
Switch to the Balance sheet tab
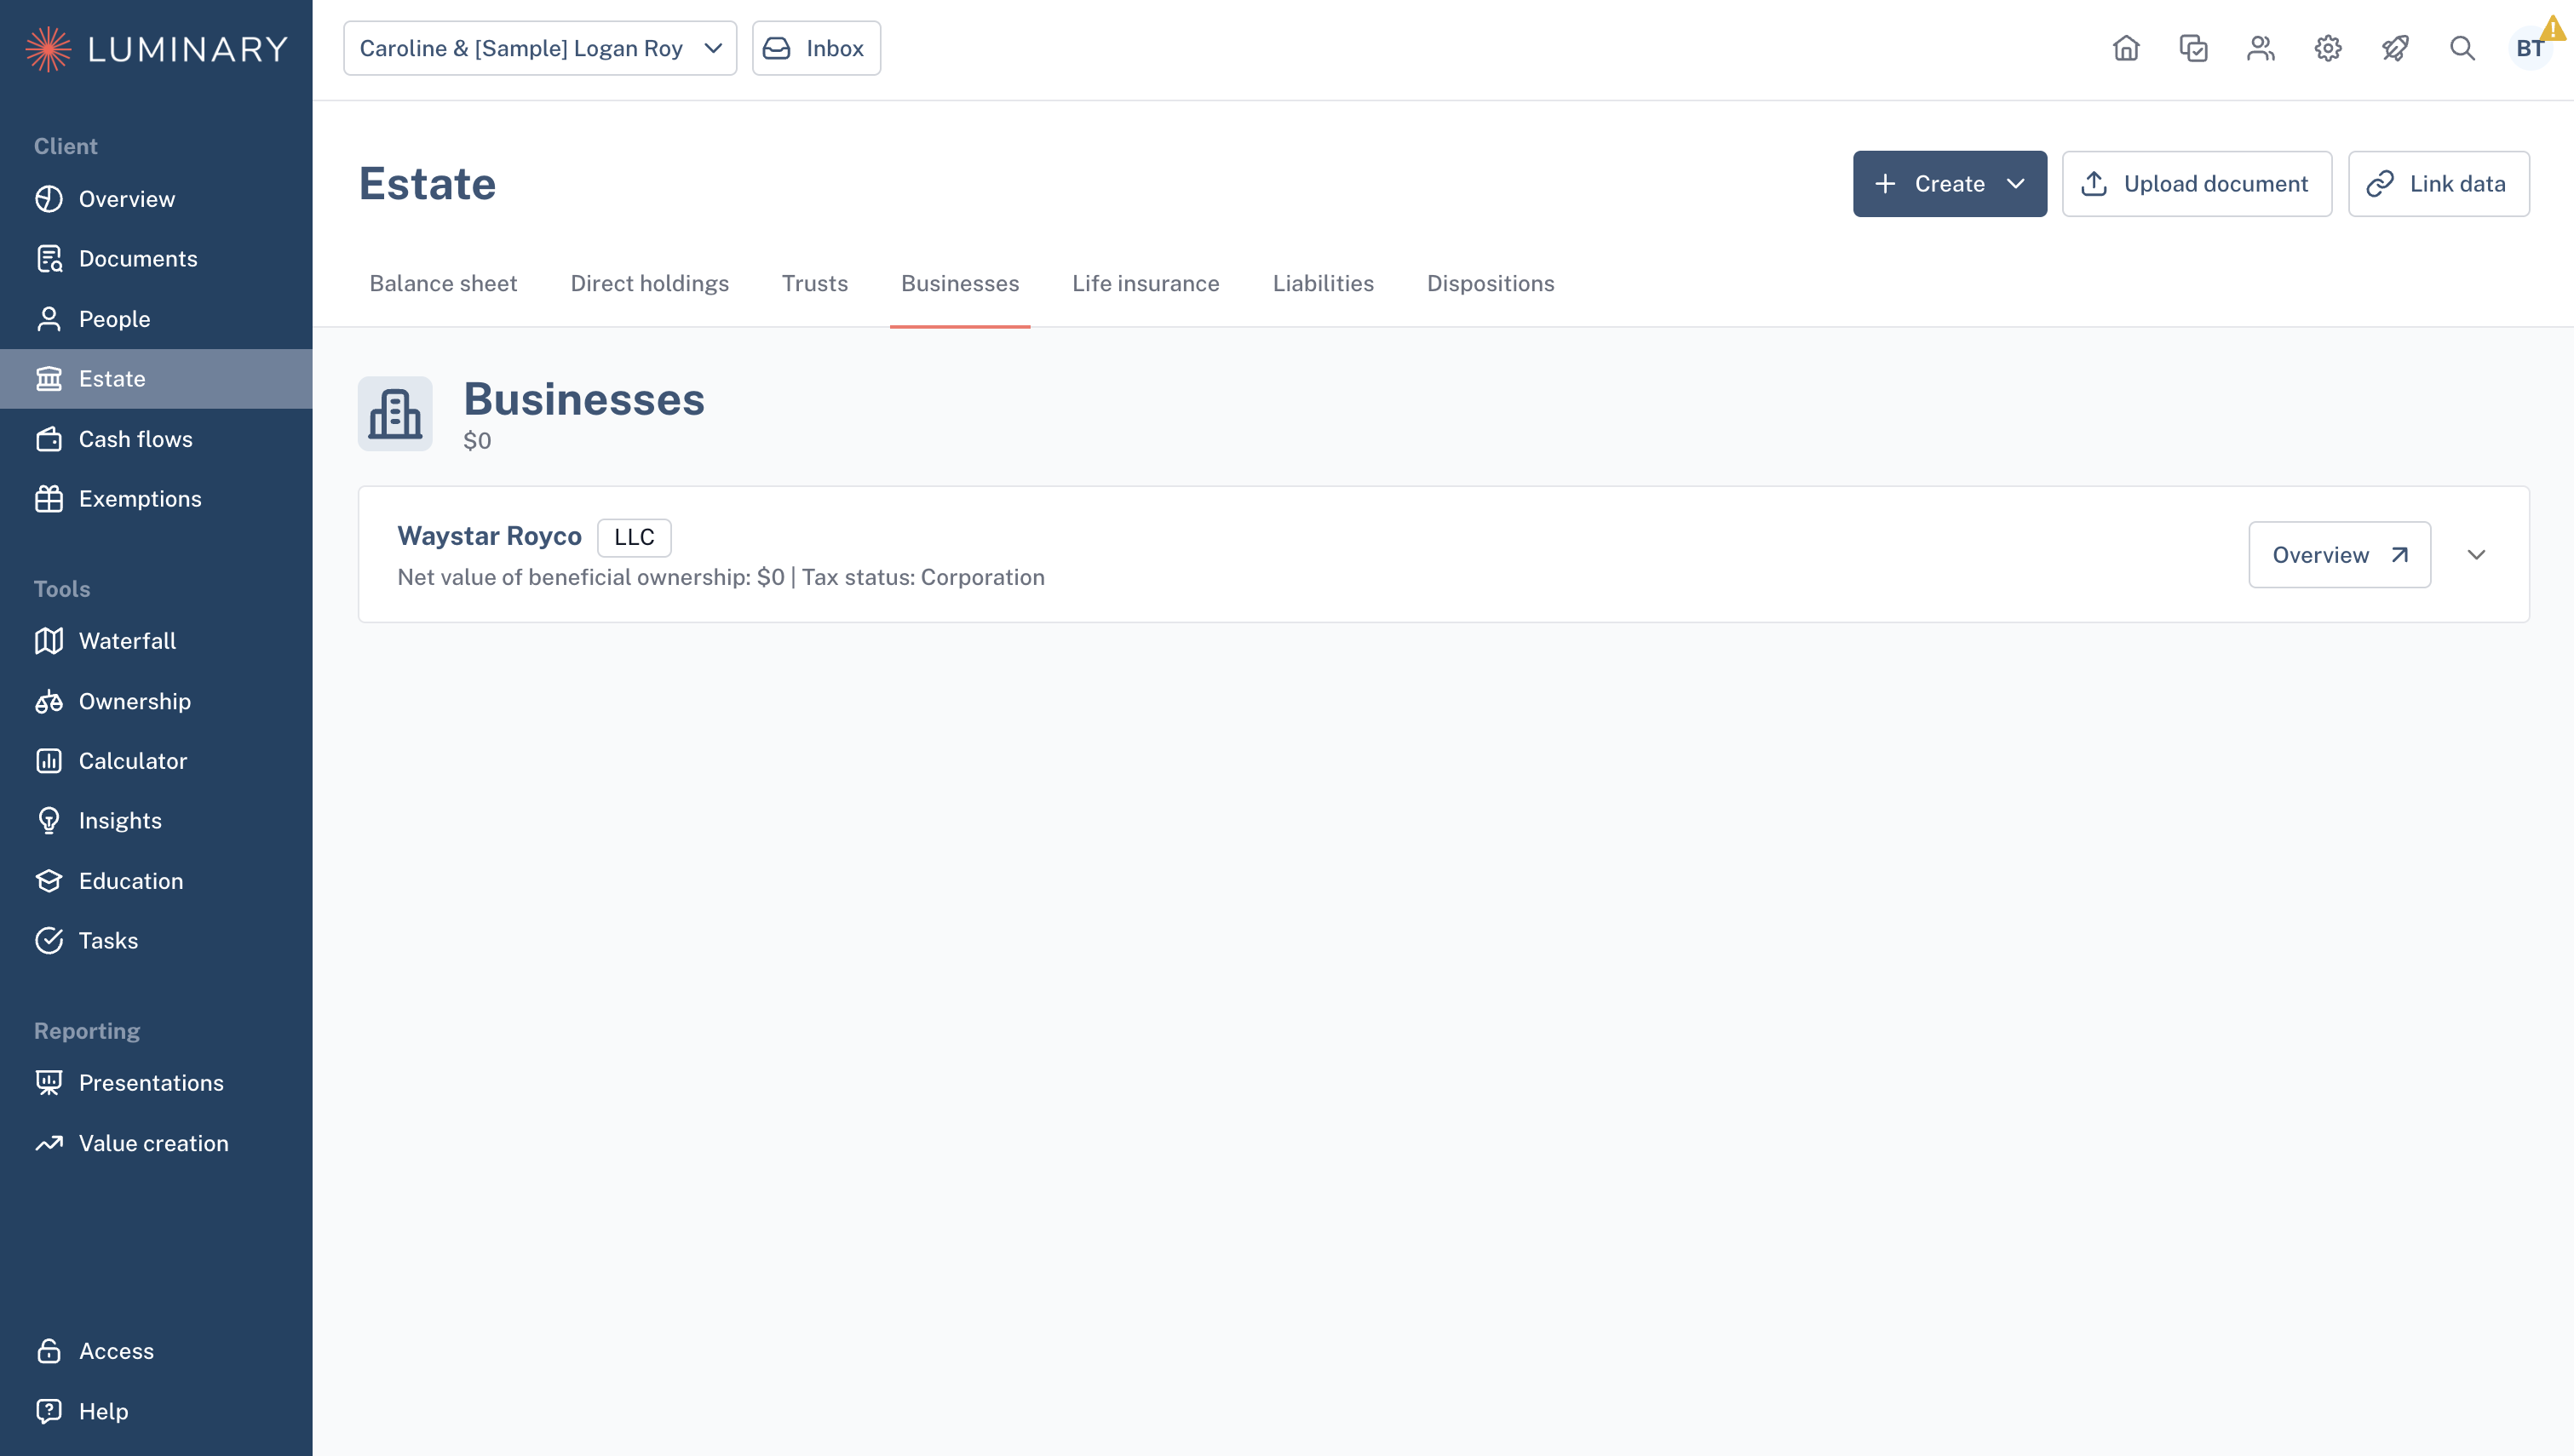point(443,284)
